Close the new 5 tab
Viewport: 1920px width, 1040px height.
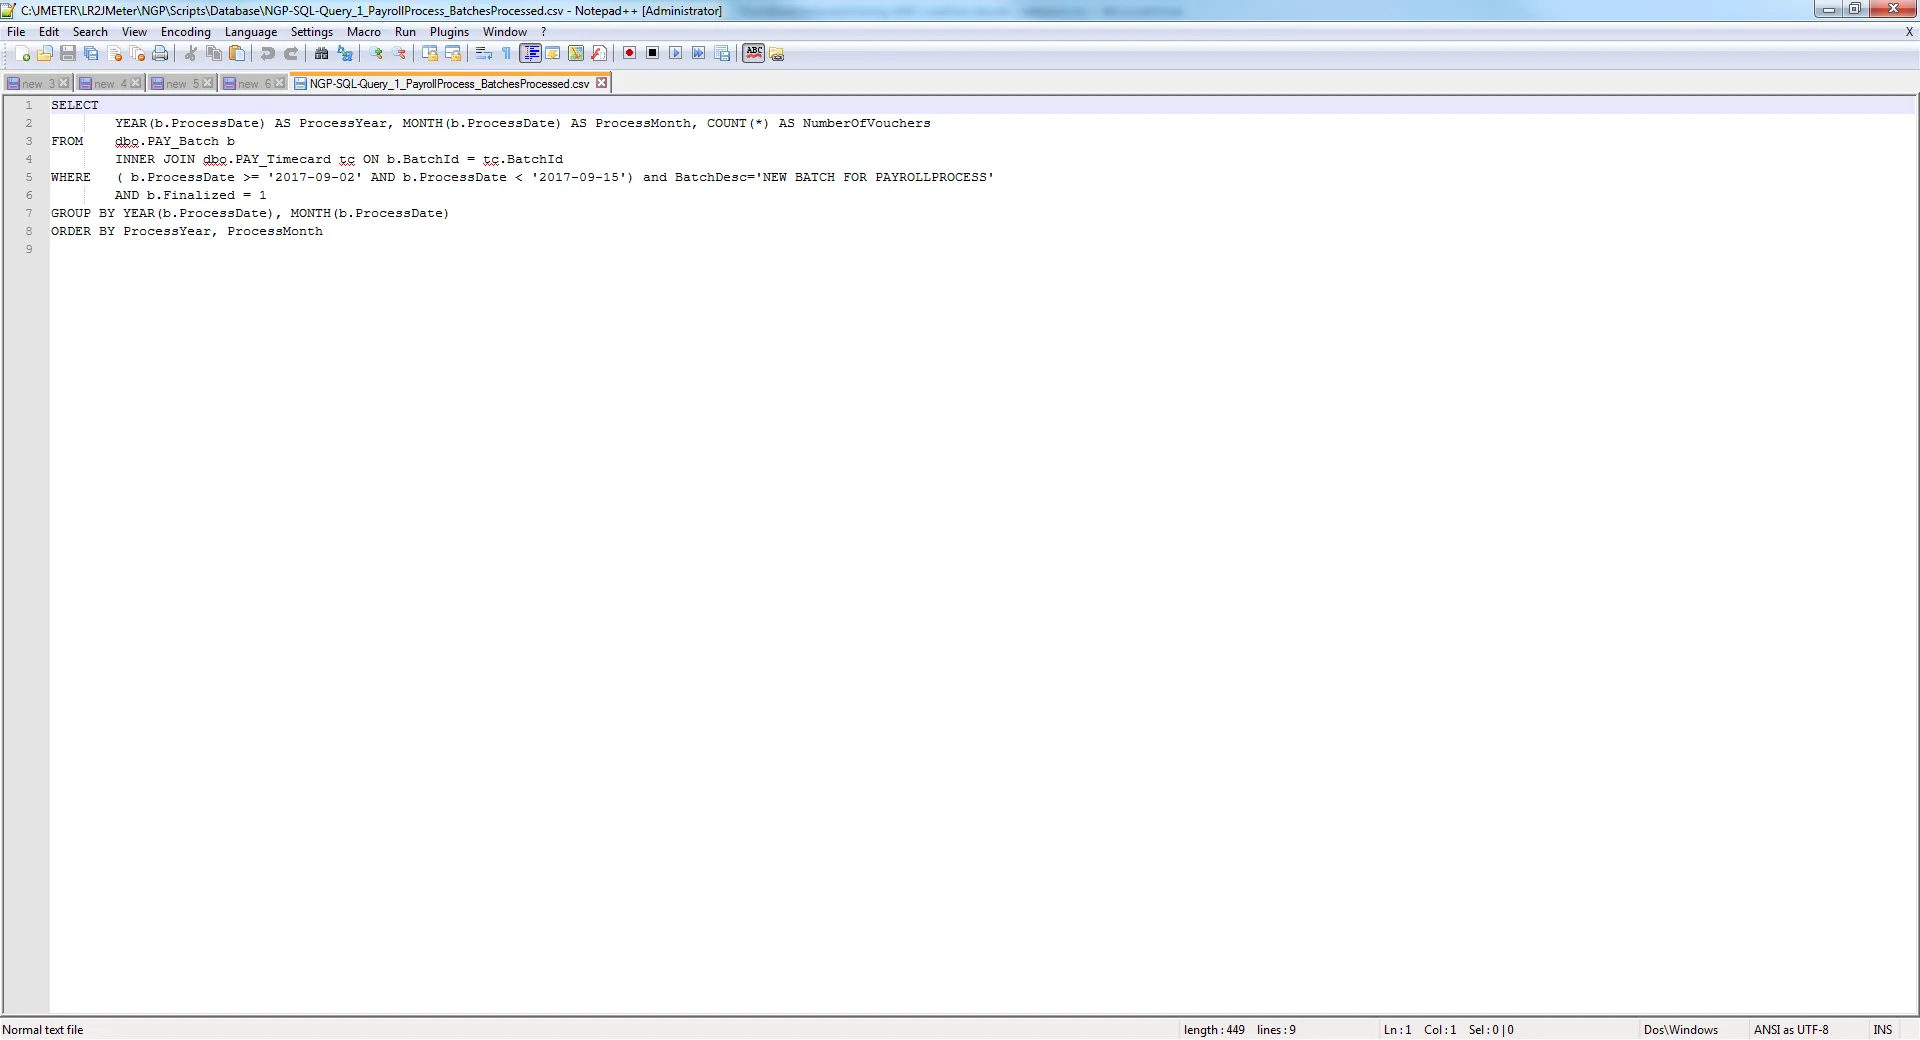[x=208, y=83]
